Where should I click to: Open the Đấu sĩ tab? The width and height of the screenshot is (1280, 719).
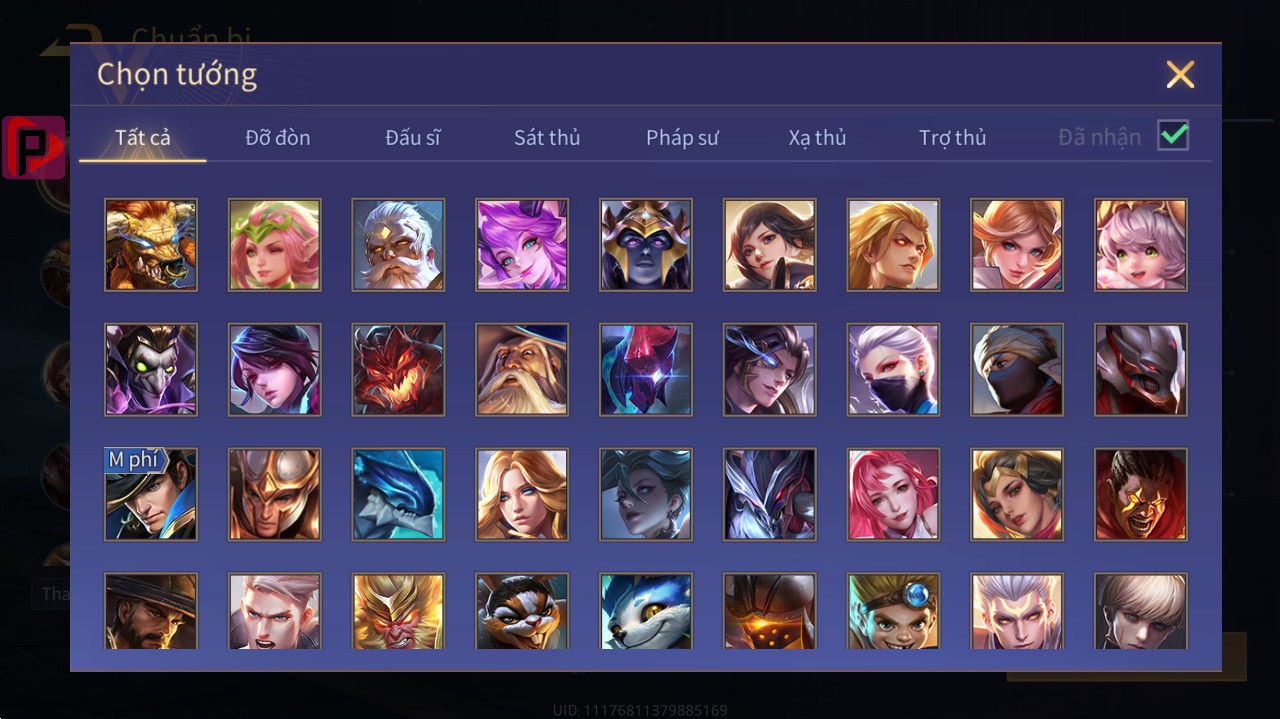tap(413, 138)
